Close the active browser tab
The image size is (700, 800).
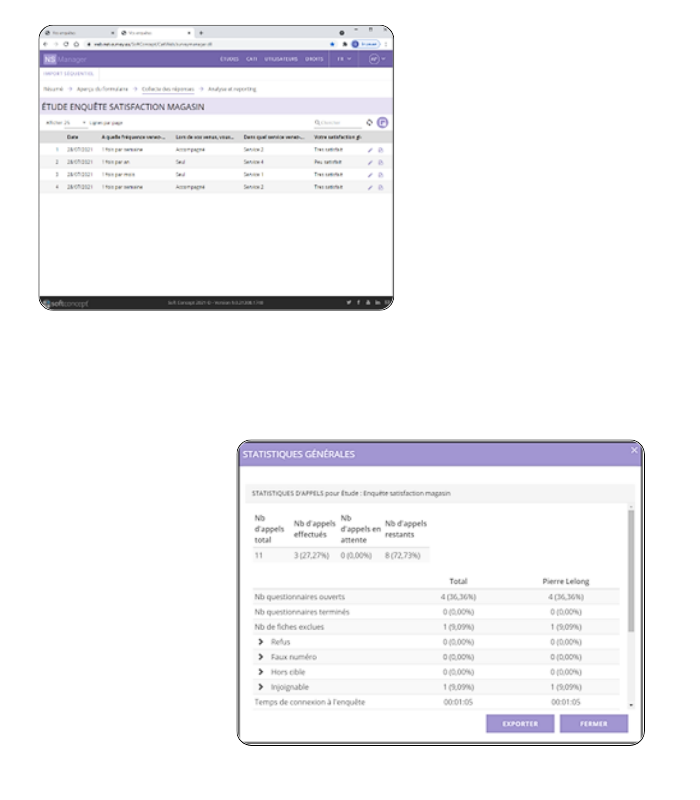point(189,33)
